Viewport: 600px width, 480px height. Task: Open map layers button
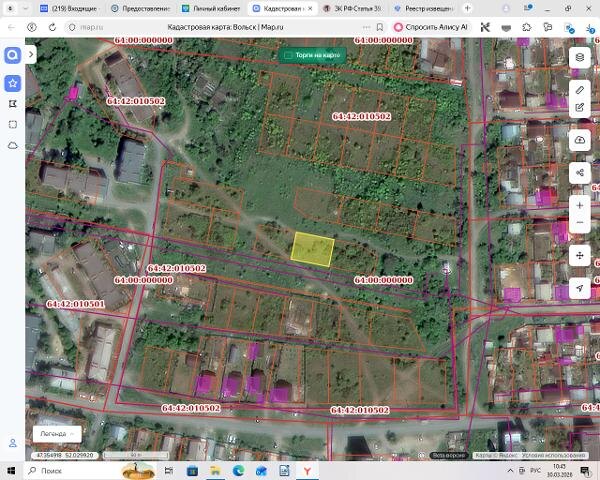[x=580, y=58]
